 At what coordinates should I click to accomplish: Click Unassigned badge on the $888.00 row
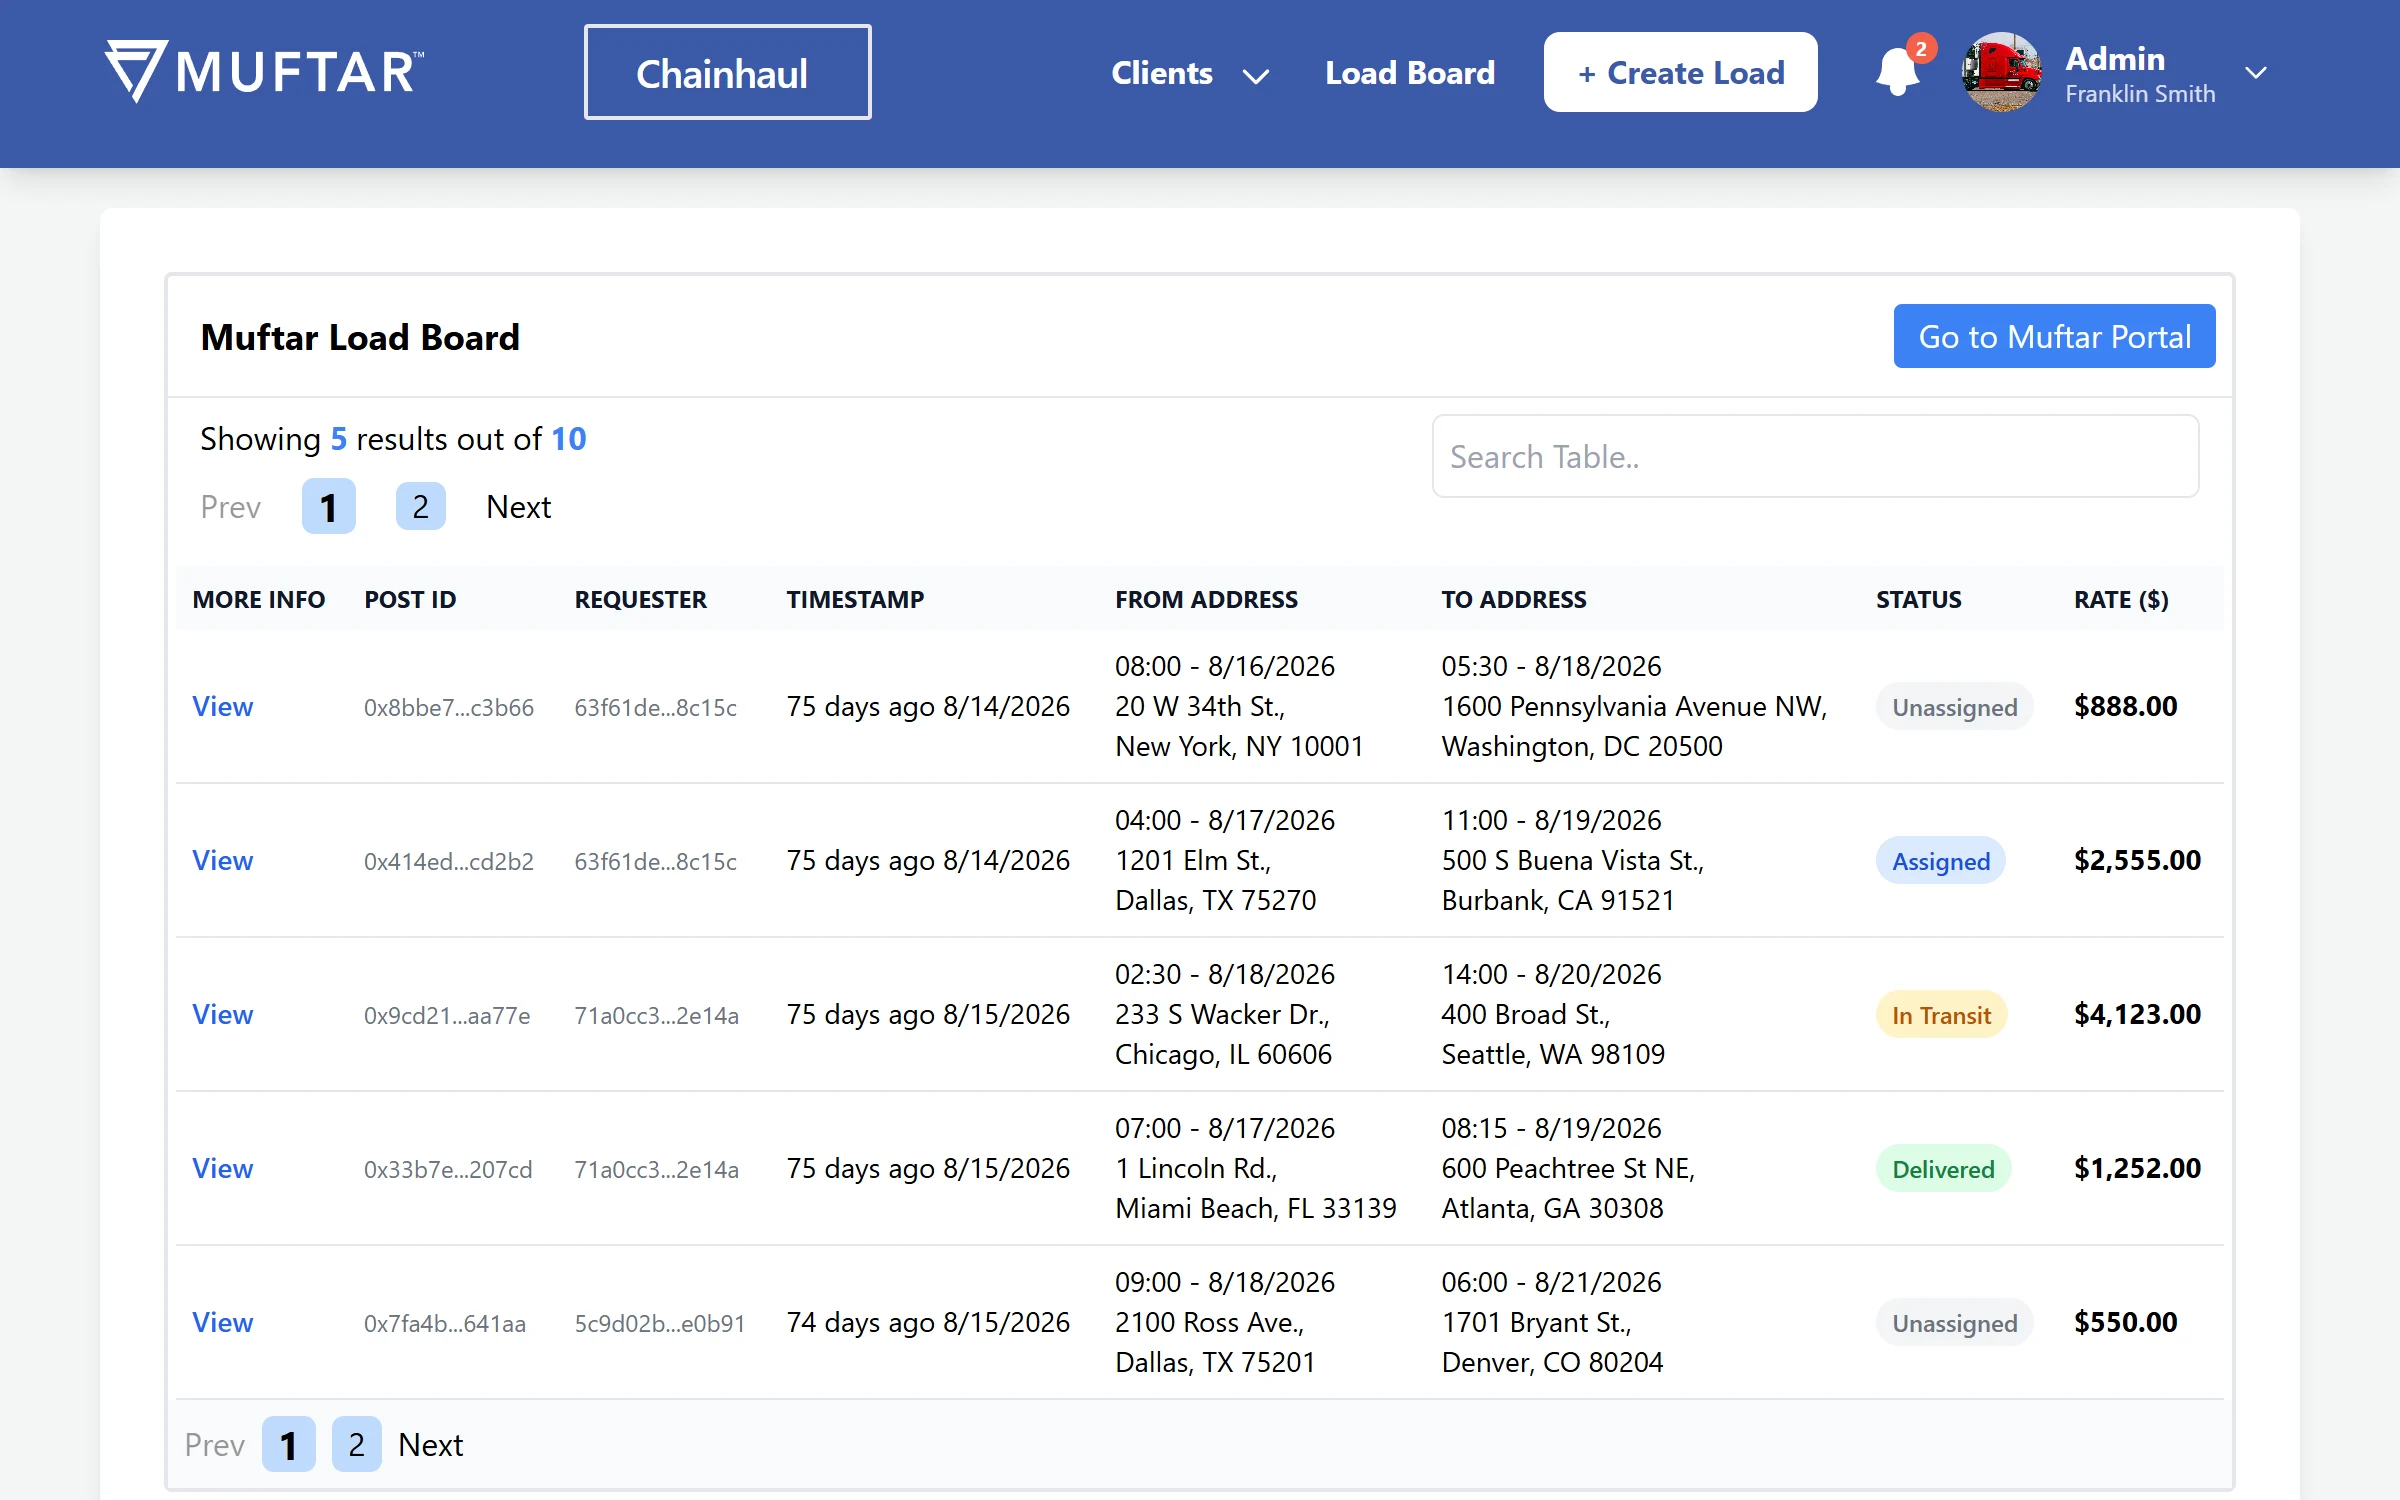pos(1954,707)
